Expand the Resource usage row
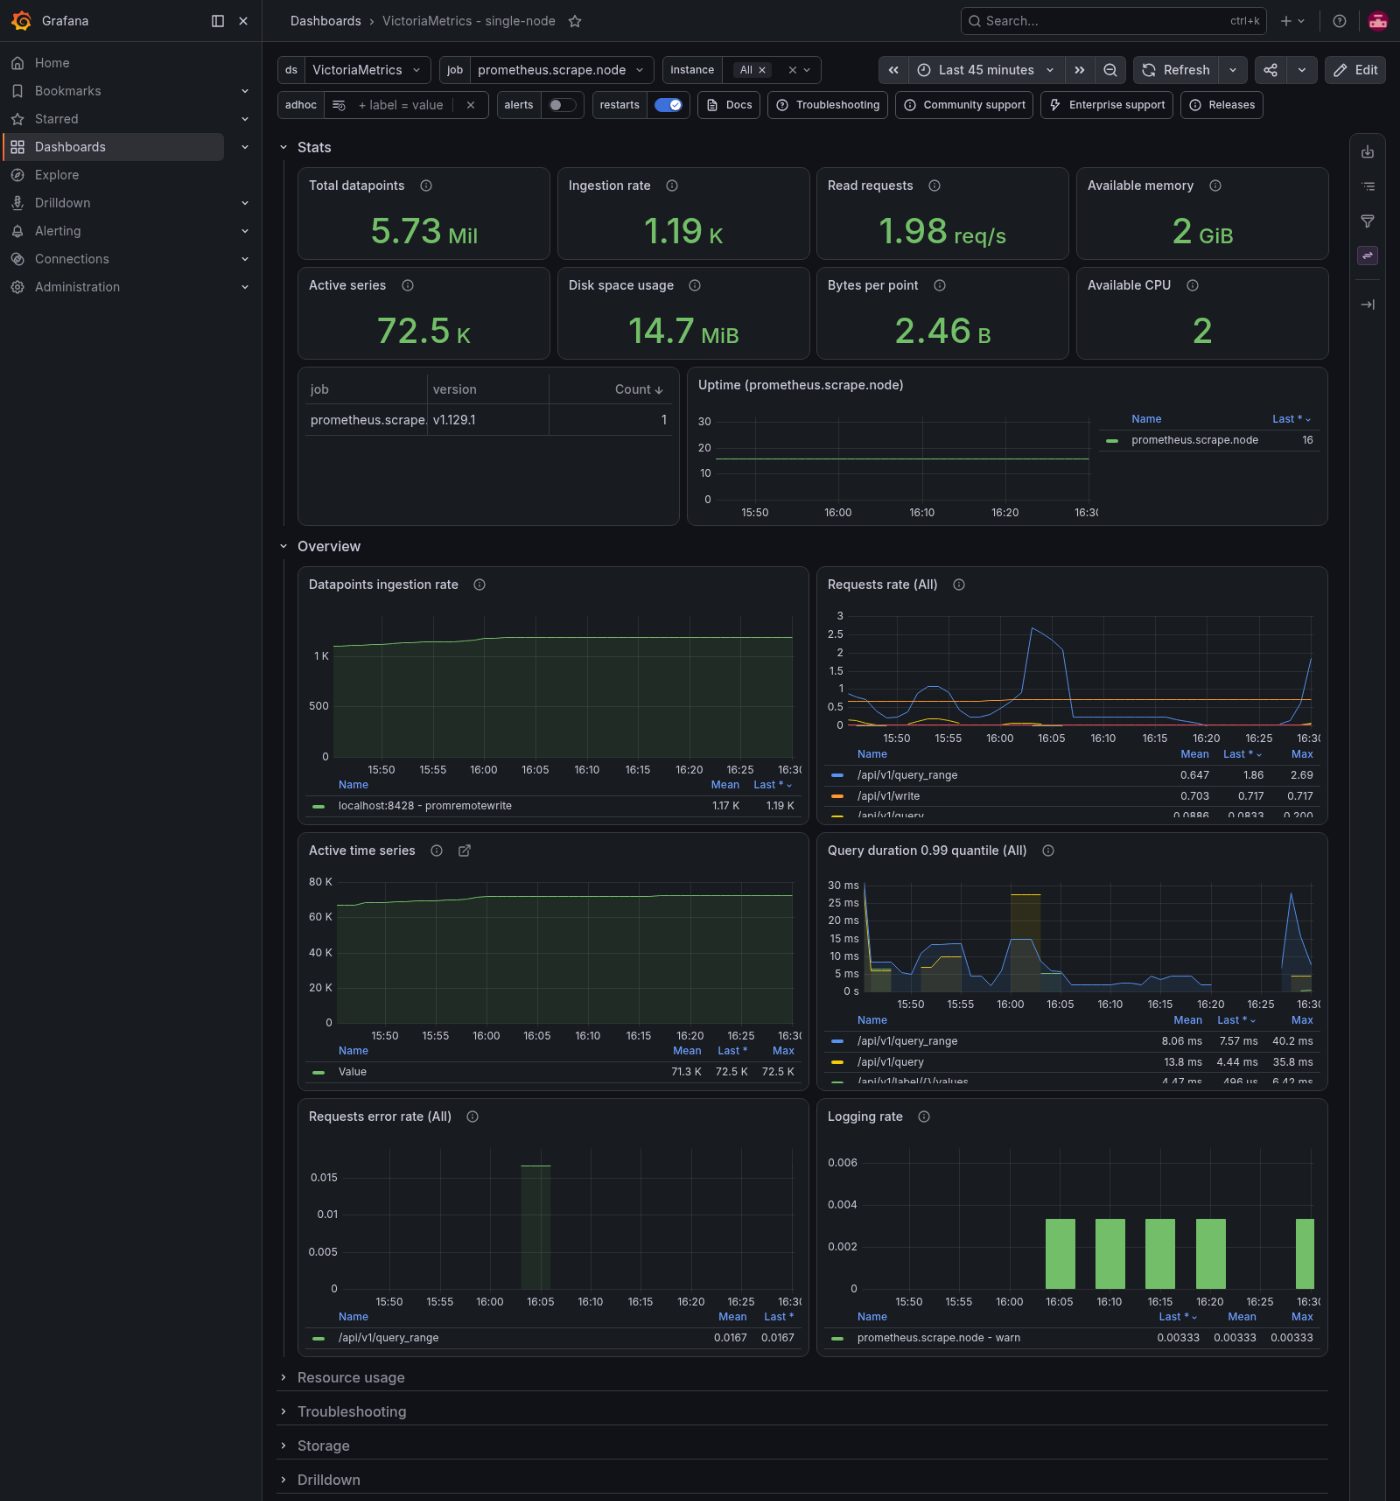Screen dimensions: 1400x1501 pos(350,1378)
